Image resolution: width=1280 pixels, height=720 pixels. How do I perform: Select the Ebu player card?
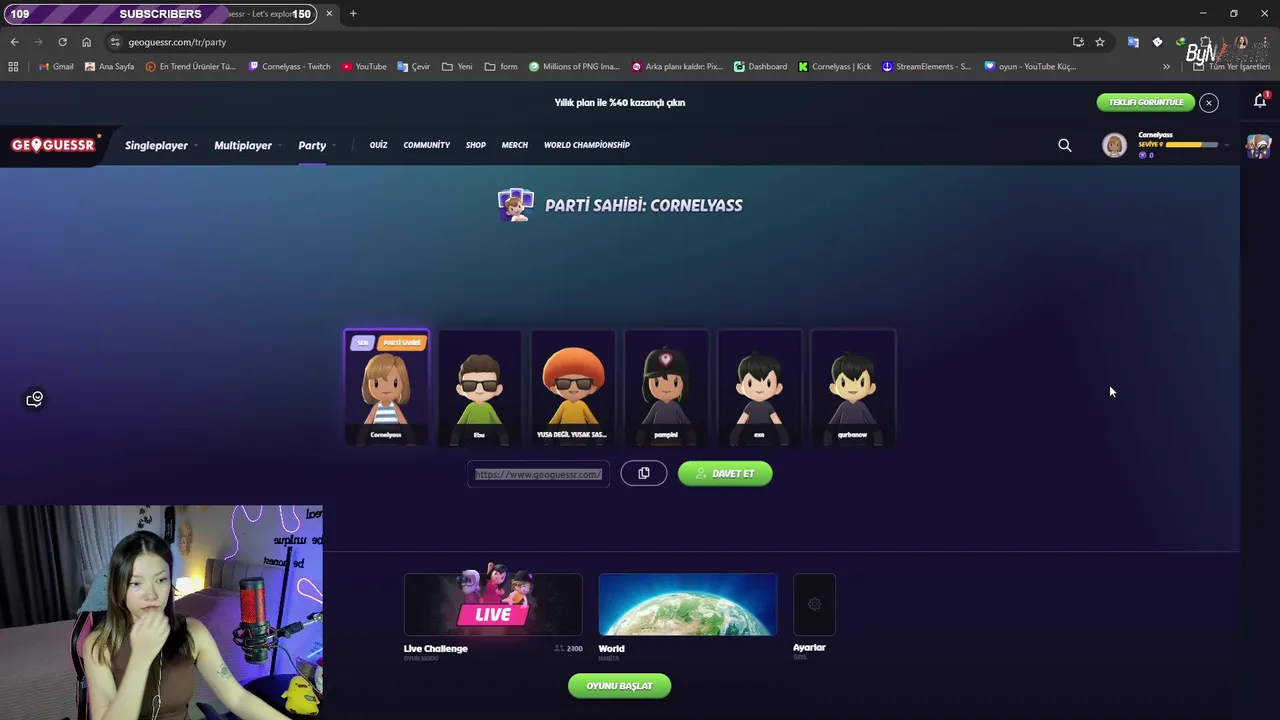click(x=479, y=387)
